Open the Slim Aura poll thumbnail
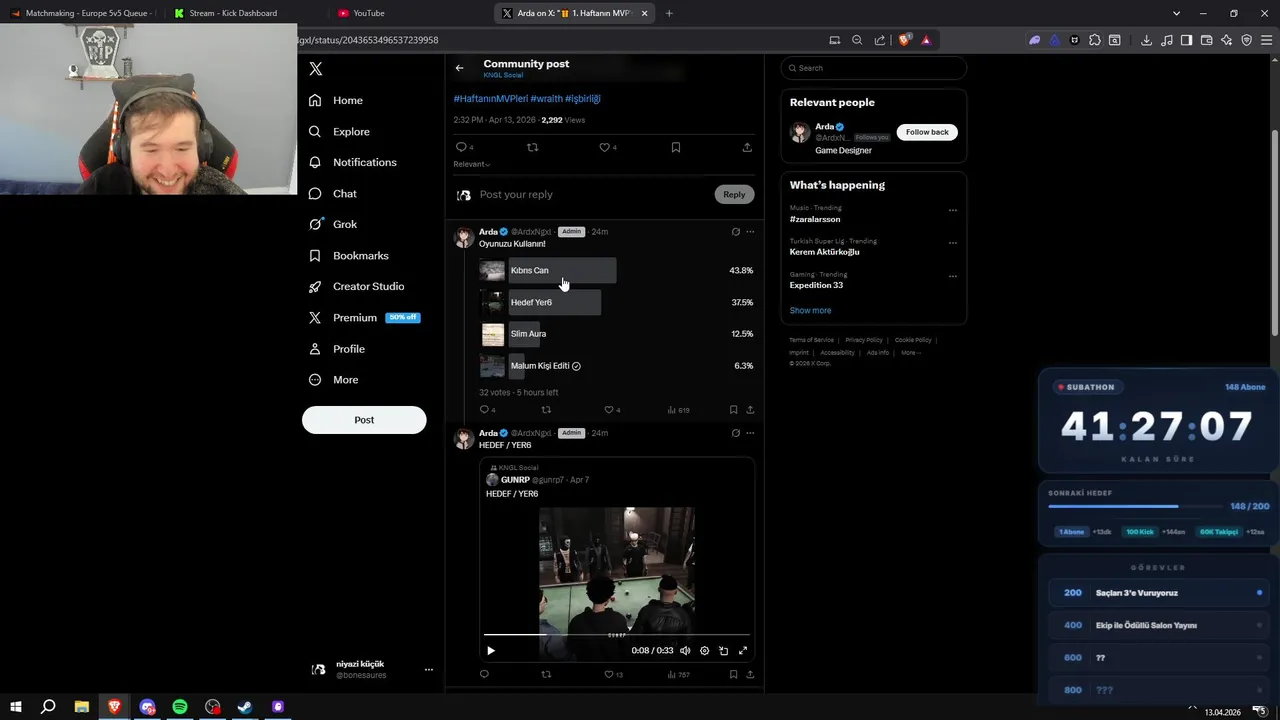 (x=492, y=334)
